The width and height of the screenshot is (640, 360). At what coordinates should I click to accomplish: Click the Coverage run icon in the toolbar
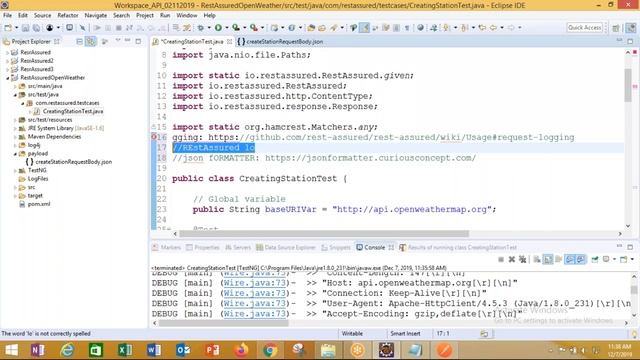click(236, 28)
